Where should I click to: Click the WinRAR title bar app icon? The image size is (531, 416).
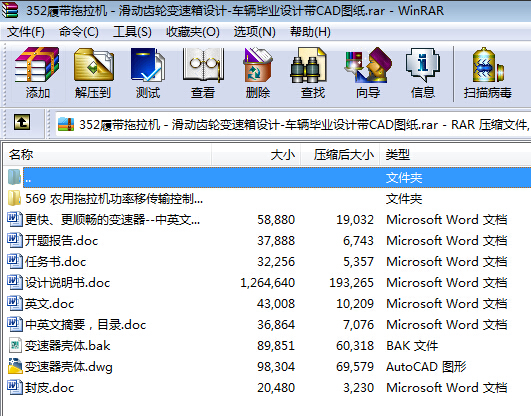pos(10,10)
